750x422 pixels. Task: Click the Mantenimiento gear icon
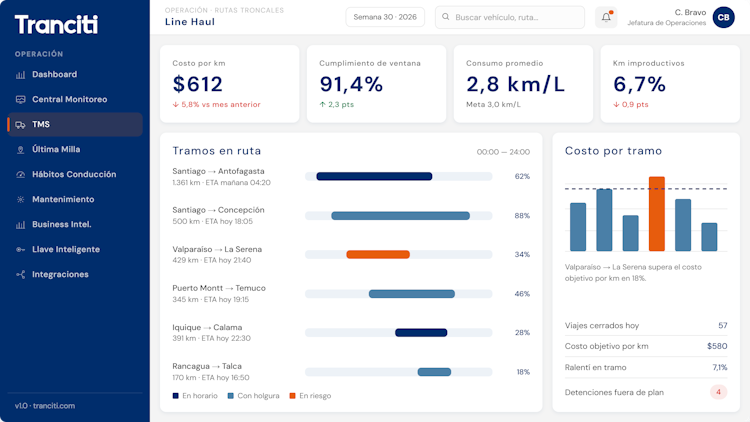coord(21,200)
